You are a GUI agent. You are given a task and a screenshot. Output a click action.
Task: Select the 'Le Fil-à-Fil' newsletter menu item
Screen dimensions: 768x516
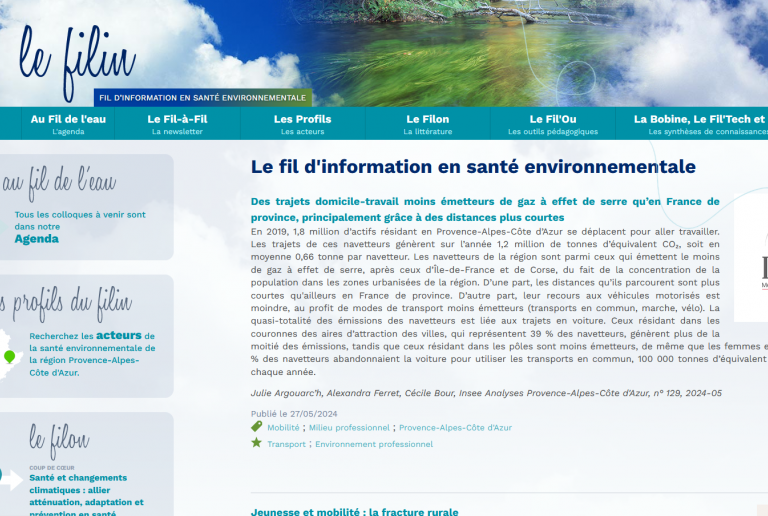click(x=177, y=124)
